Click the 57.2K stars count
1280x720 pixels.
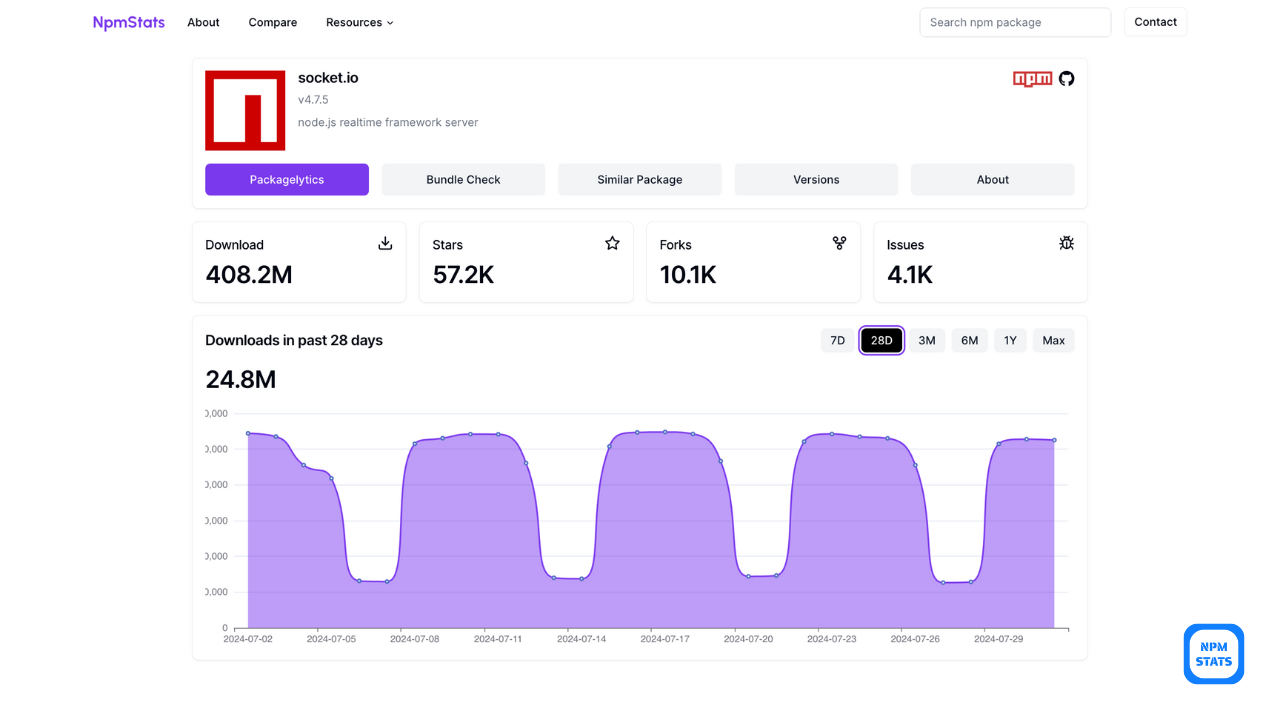click(x=463, y=275)
